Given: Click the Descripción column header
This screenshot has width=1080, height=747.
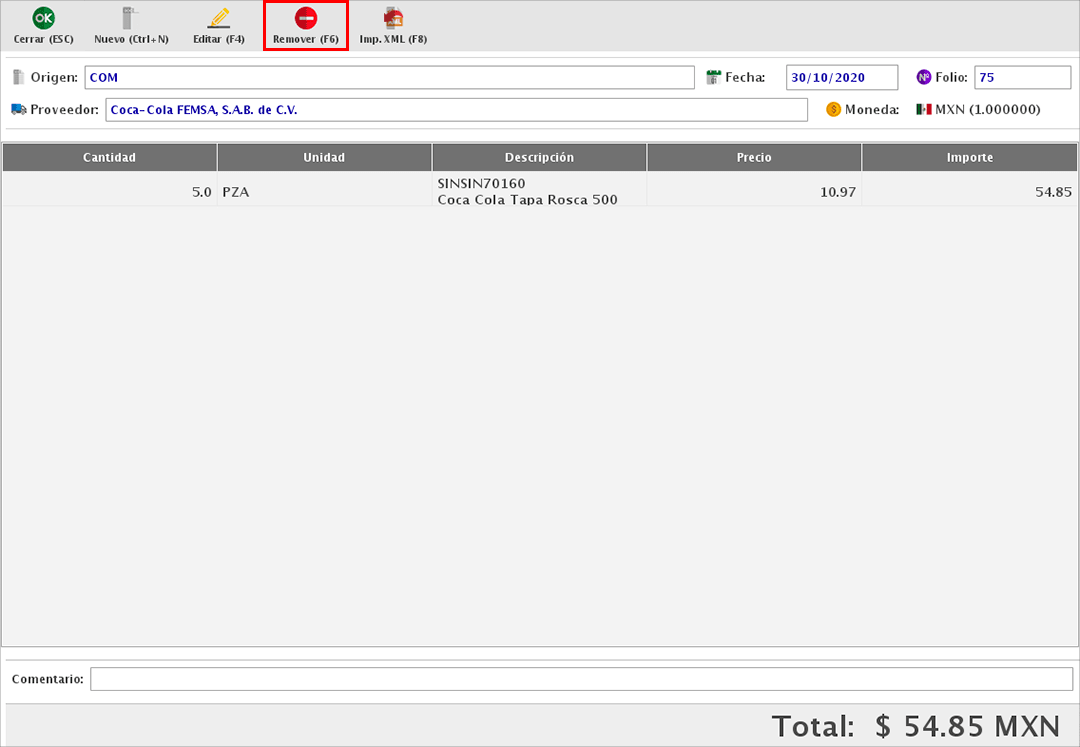Looking at the screenshot, I should [539, 158].
